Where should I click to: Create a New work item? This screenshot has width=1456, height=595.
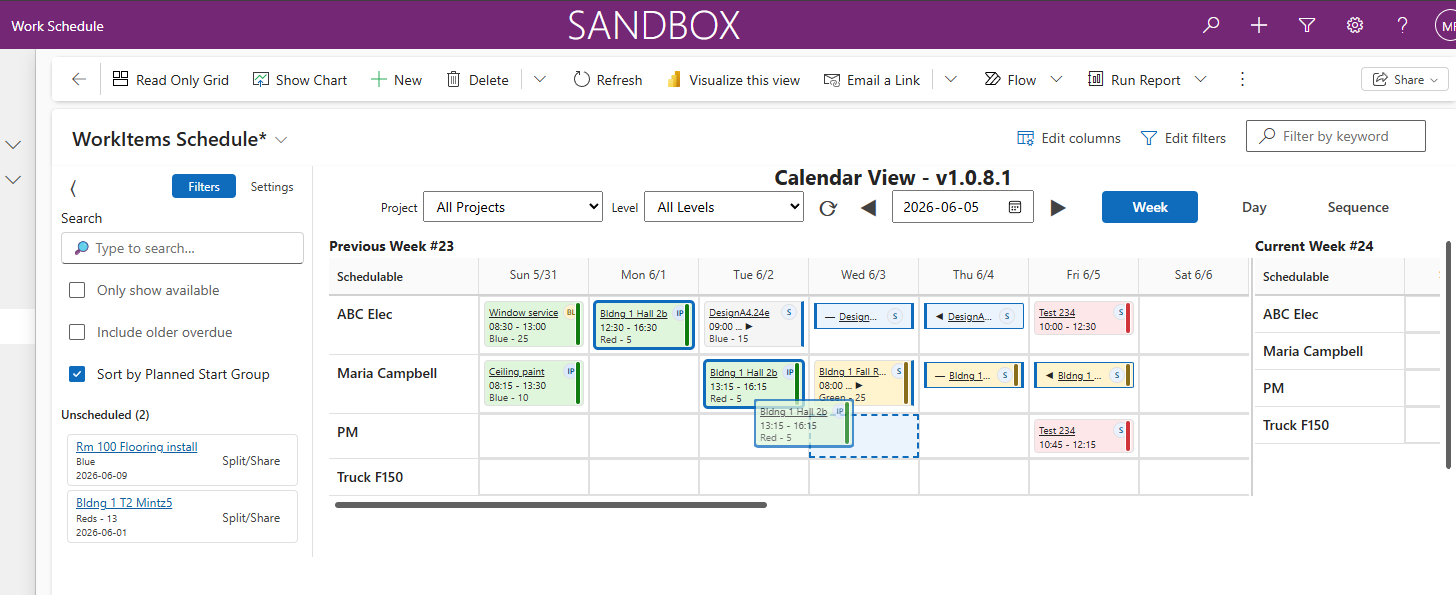click(396, 80)
